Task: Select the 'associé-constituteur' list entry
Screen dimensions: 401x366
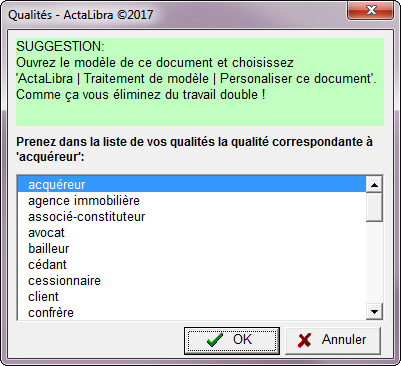Action: click(192, 216)
